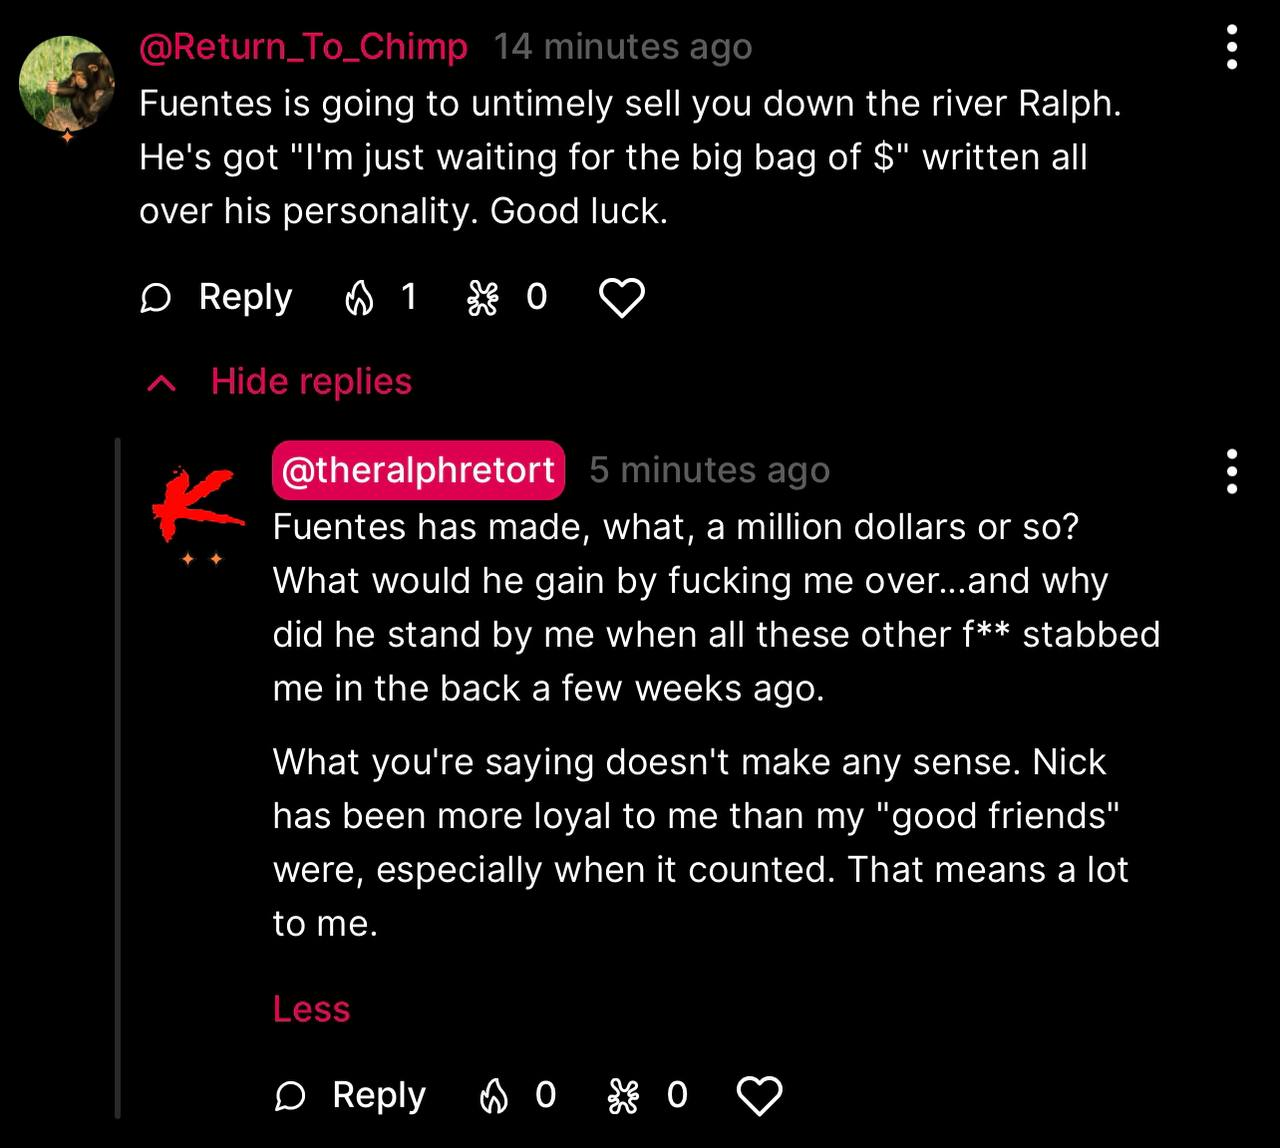Click flower reaction icon on theralphretort's reply
1280x1148 pixels.
pos(623,1097)
